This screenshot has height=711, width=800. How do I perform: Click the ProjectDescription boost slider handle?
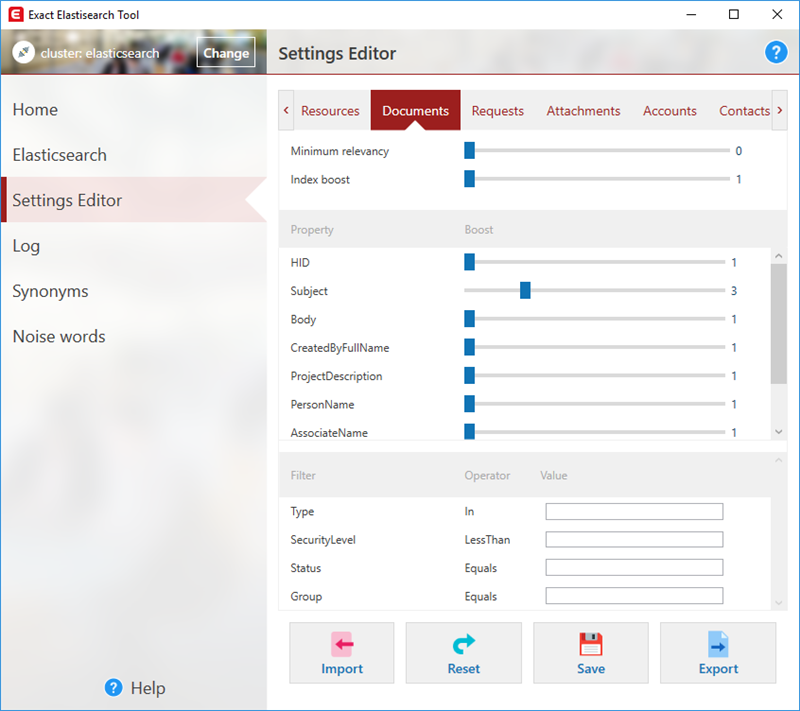[x=469, y=376]
